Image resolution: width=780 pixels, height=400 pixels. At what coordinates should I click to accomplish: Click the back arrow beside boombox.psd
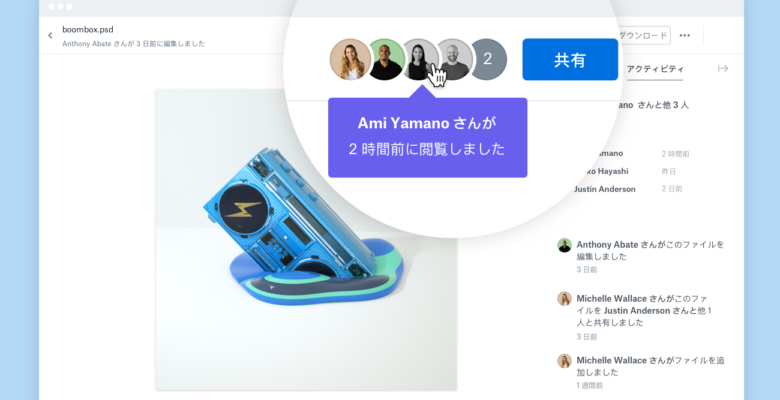point(50,35)
